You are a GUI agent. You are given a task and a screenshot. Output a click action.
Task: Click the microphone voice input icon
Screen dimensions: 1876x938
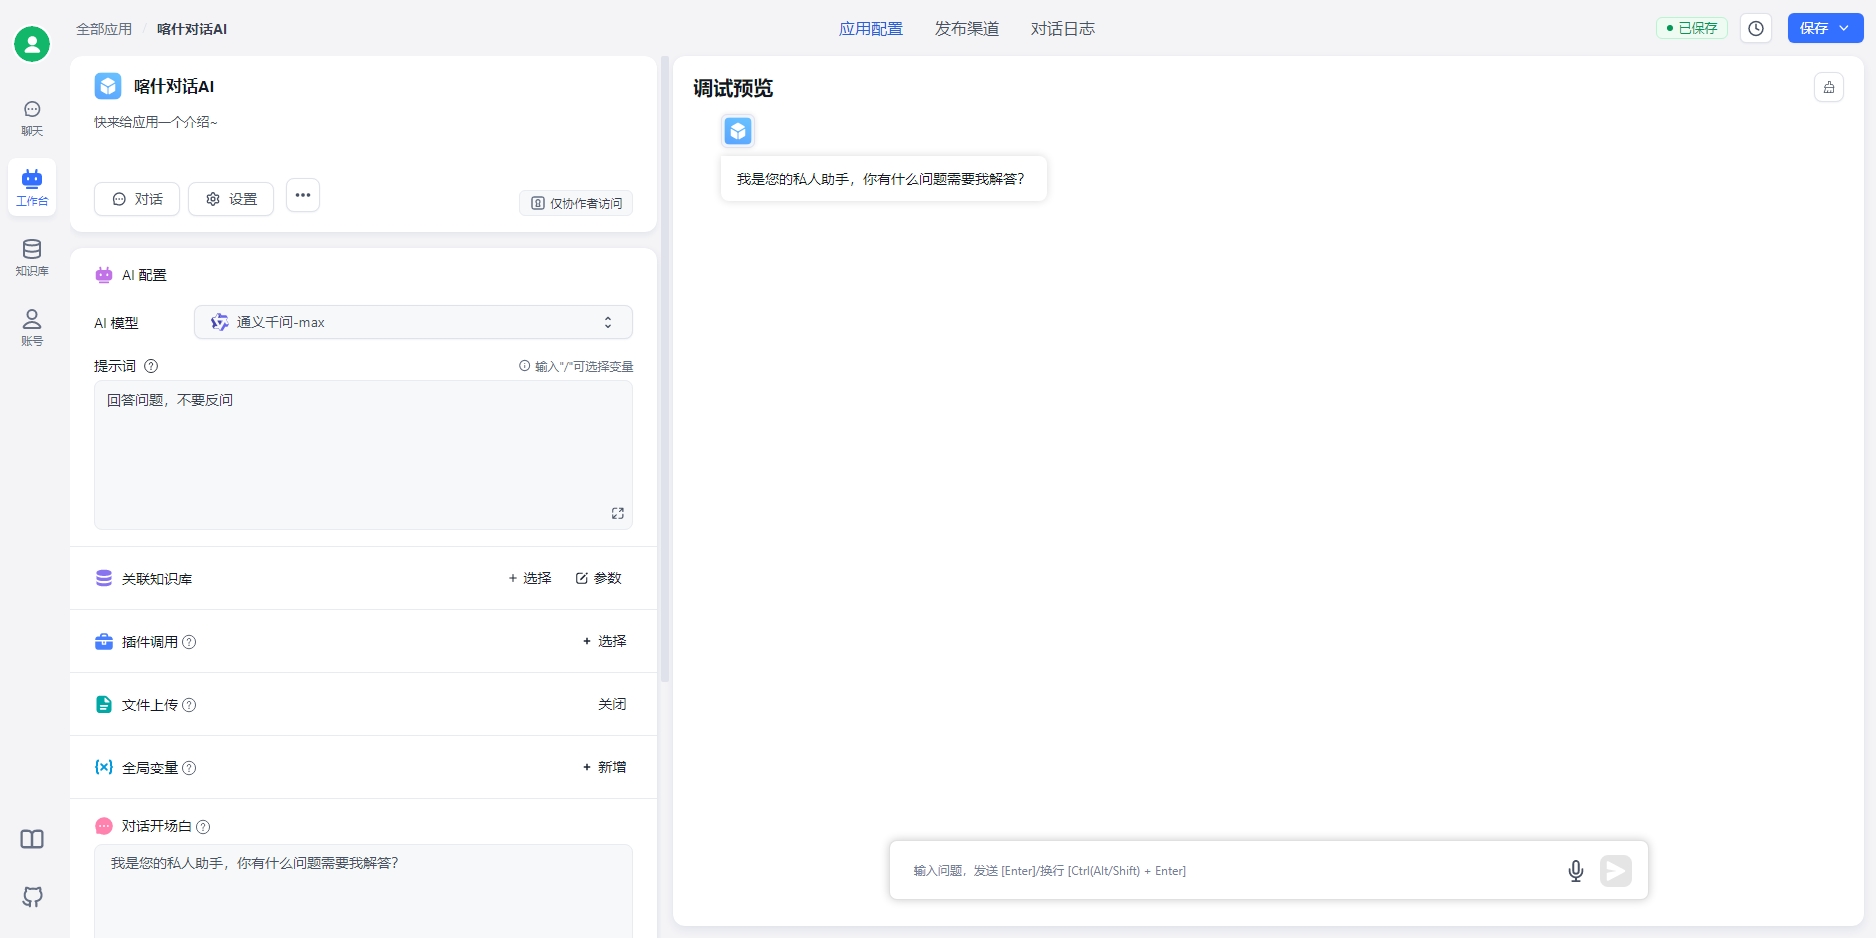1576,871
